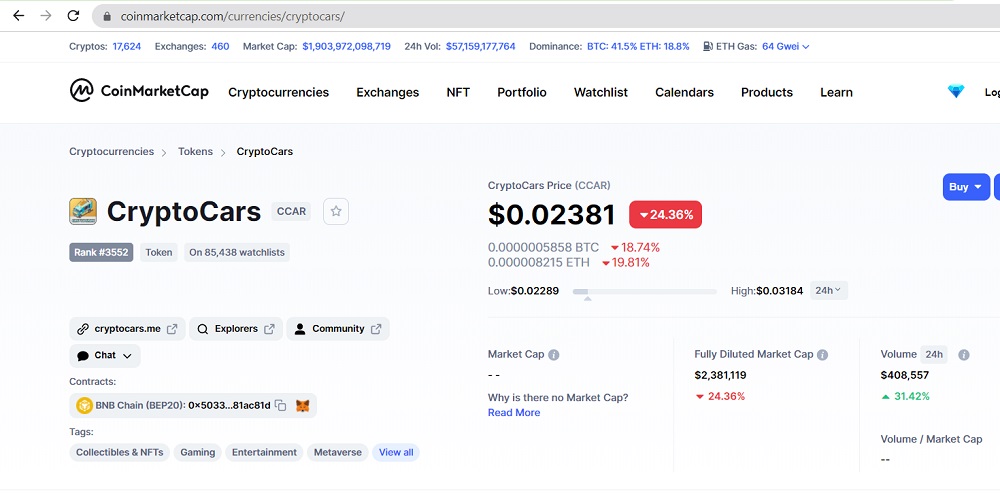Click the Cryptos count 17,624 link
1000x495 pixels.
[x=127, y=47]
